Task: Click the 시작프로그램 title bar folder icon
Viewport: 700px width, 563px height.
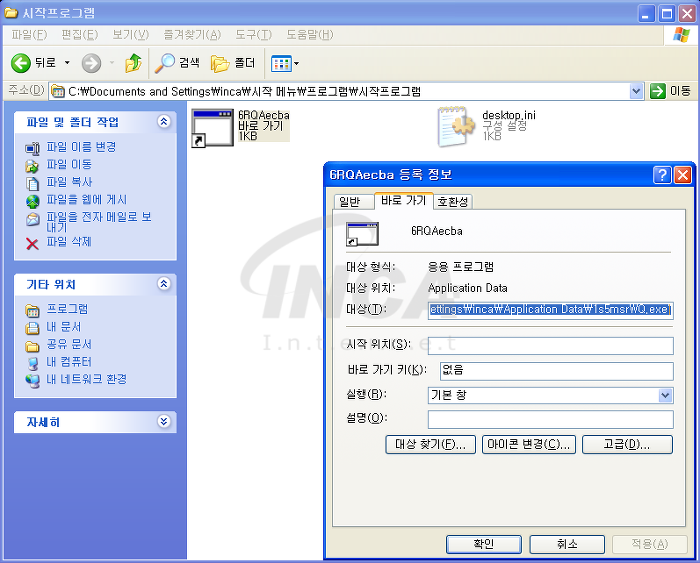Action: pyautogui.click(x=11, y=13)
